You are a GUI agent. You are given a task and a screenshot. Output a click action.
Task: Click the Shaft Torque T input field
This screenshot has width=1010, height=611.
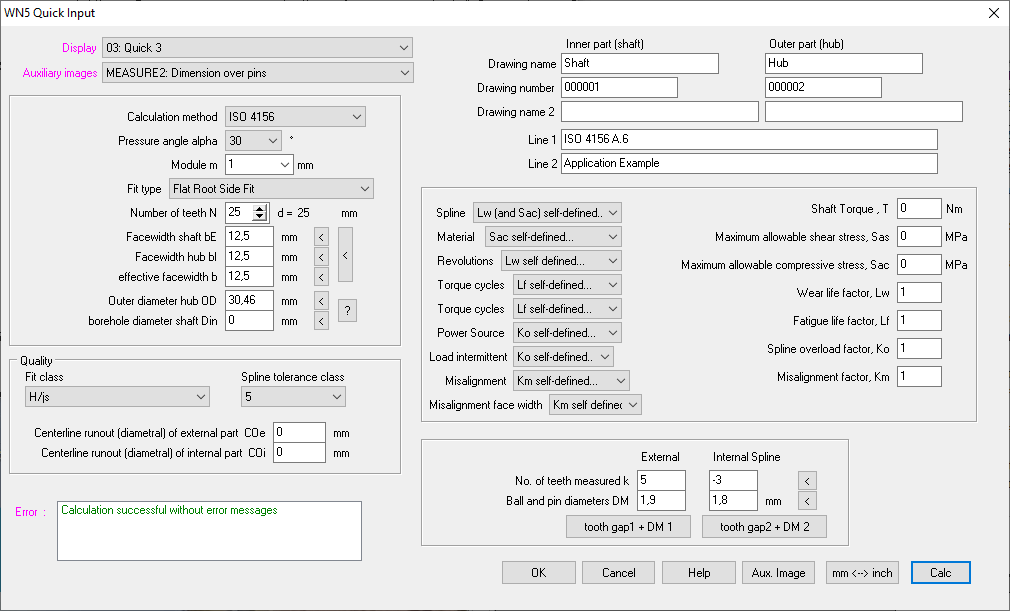click(x=919, y=209)
